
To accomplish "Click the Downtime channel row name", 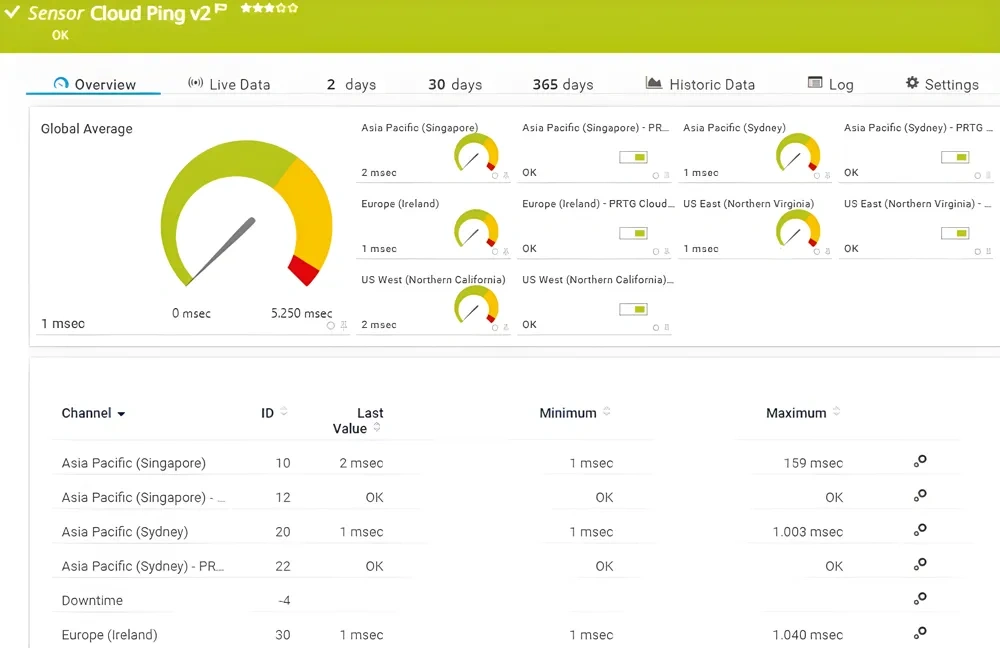I will tap(92, 600).
